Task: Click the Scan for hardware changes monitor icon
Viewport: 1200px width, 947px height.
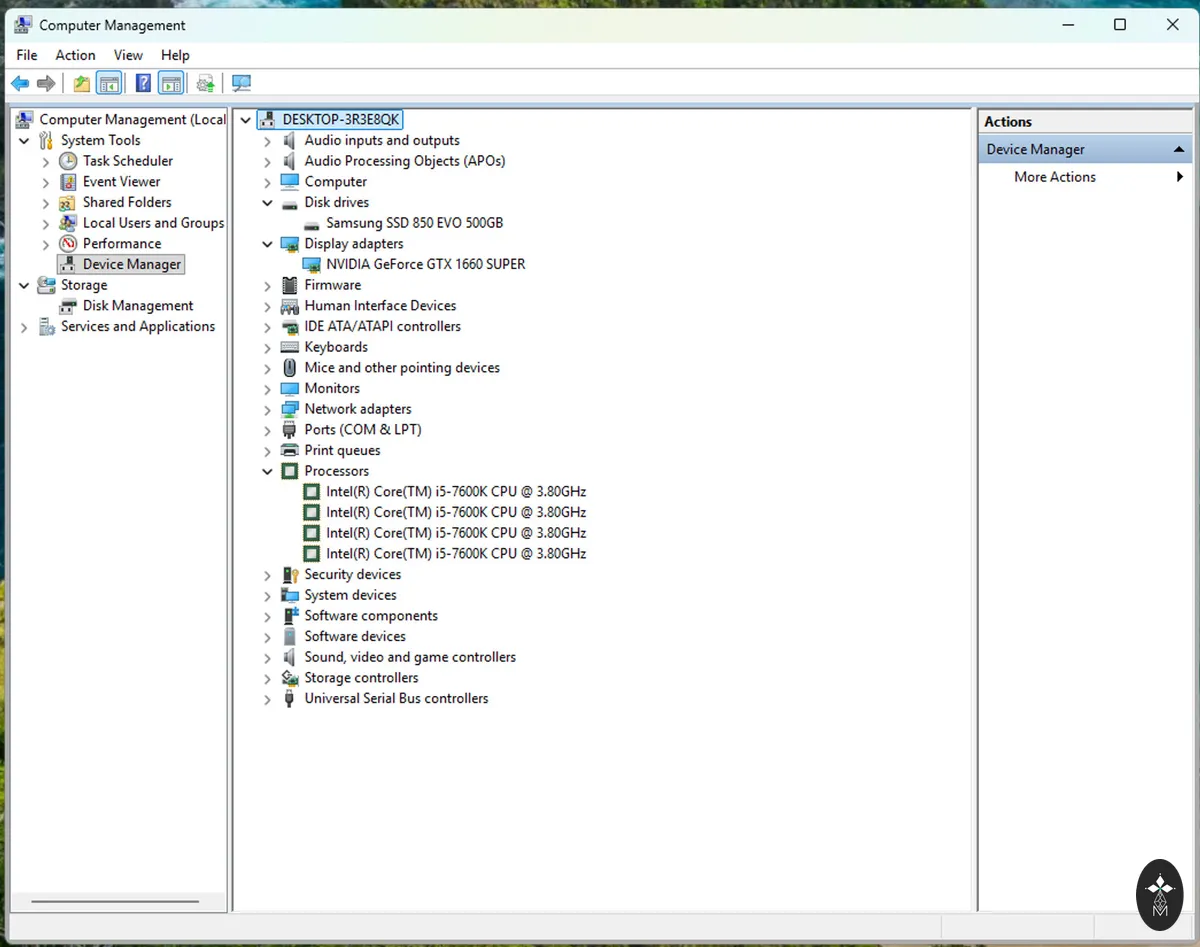Action: point(241,84)
